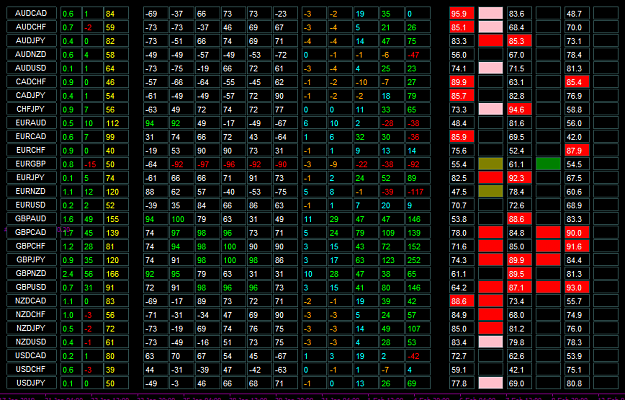The width and height of the screenshot is (625, 400).
Task: Click the red 87.9 cell in EURCHF row
Action: click(x=577, y=150)
